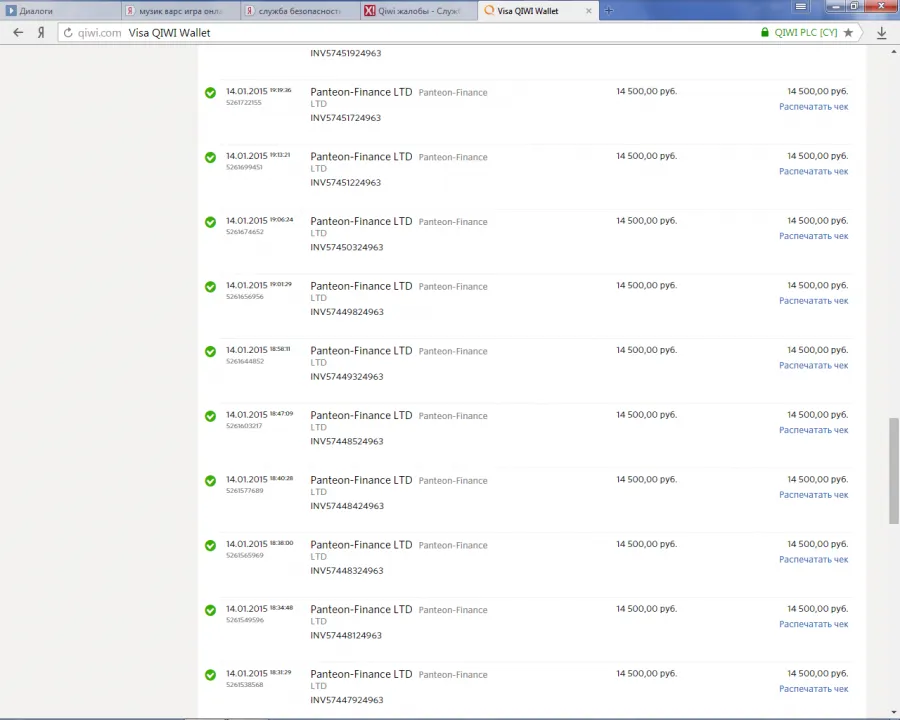Select invoice number INV57449324963
This screenshot has height=720, width=900.
point(347,377)
